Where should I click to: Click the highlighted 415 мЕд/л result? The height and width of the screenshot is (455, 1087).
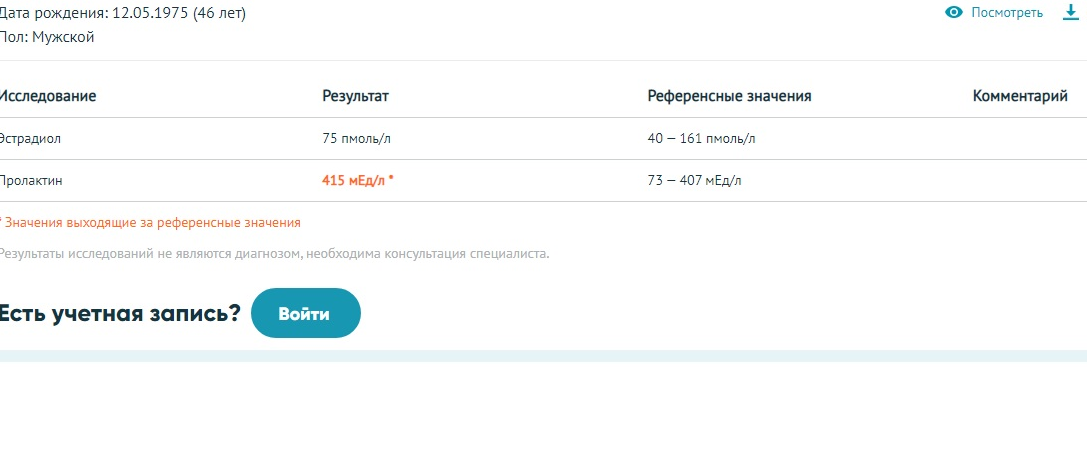tap(357, 180)
